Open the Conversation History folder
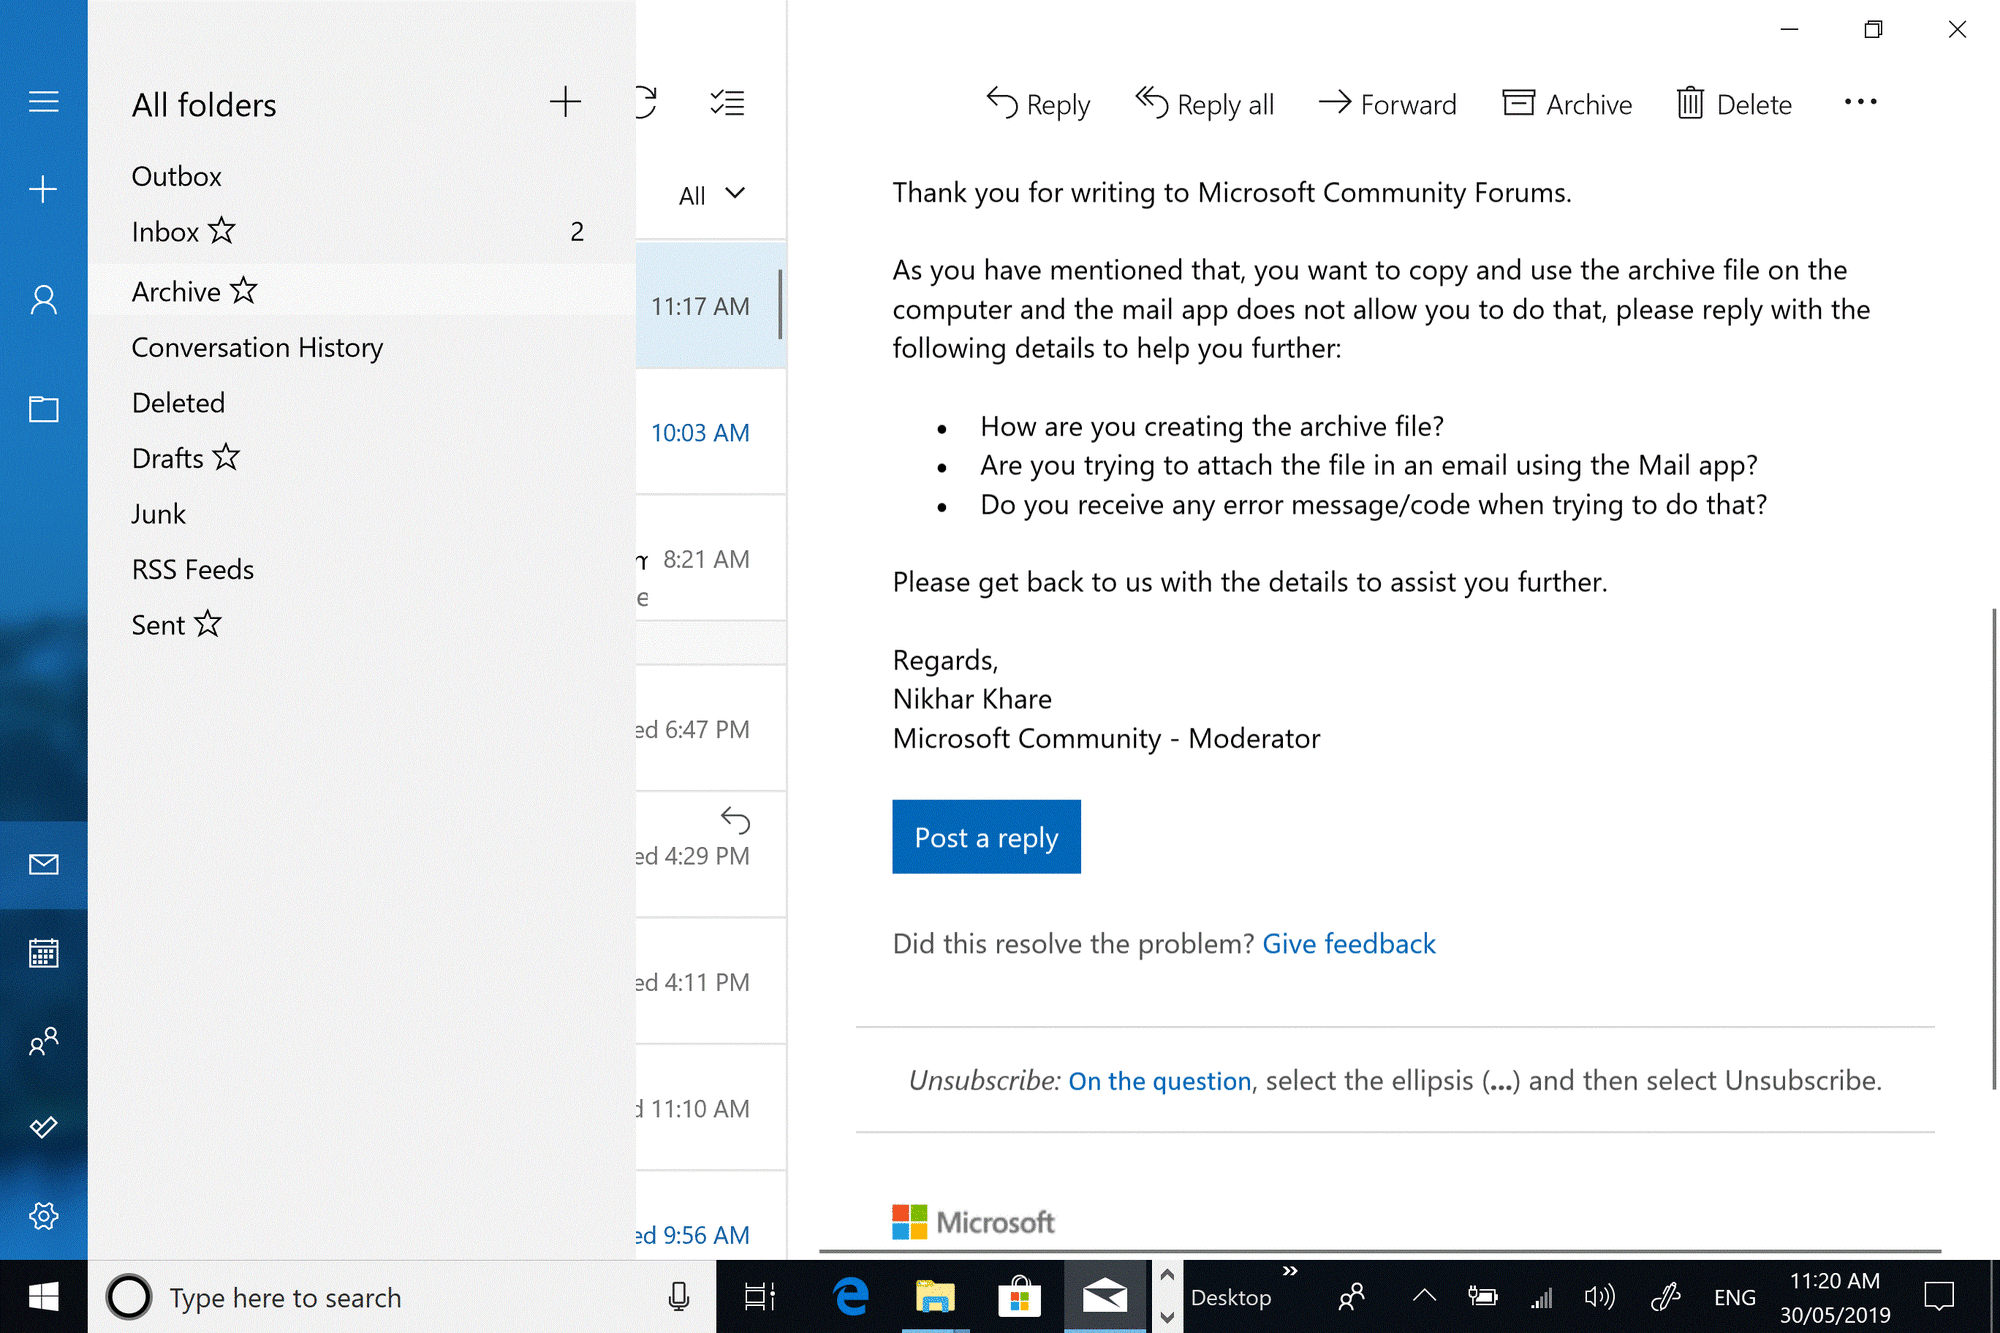Image resolution: width=2000 pixels, height=1333 pixels. pyautogui.click(x=362, y=347)
